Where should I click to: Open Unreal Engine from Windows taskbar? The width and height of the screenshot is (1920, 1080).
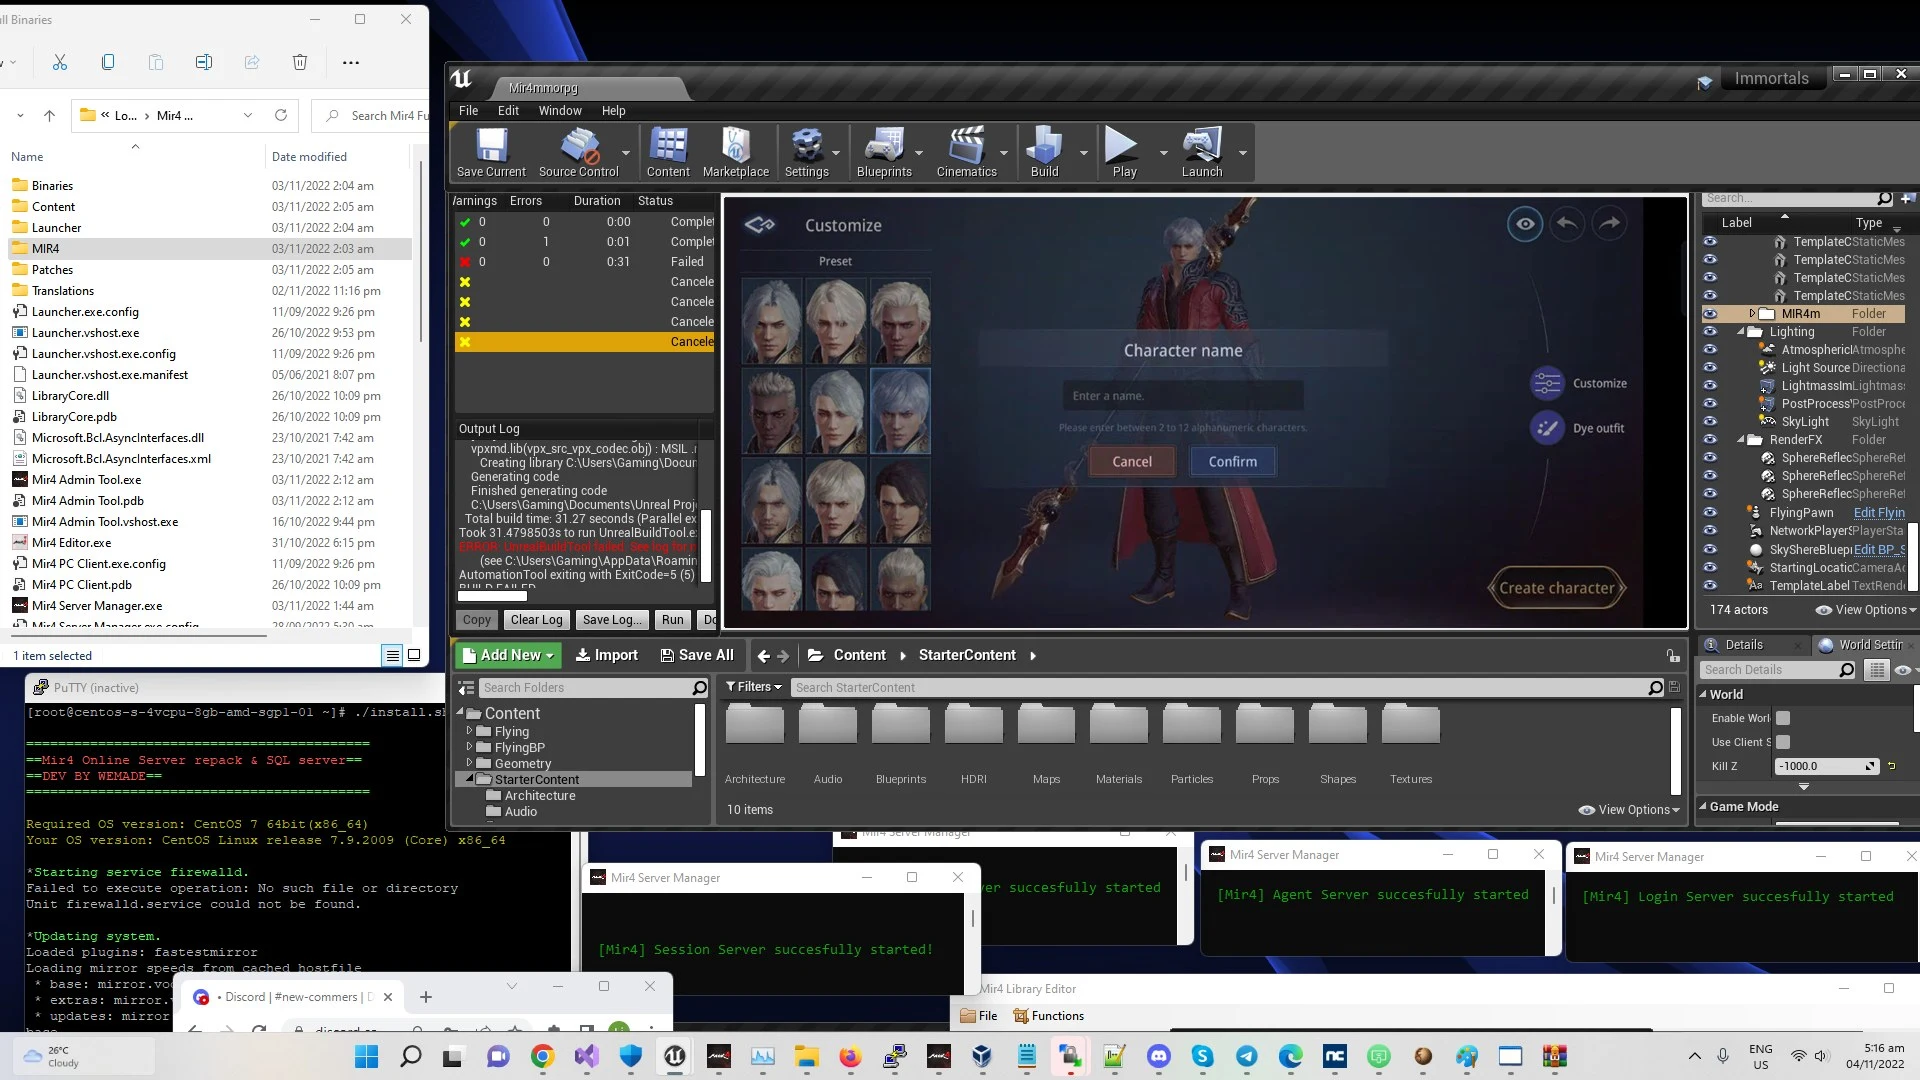pos(675,1056)
